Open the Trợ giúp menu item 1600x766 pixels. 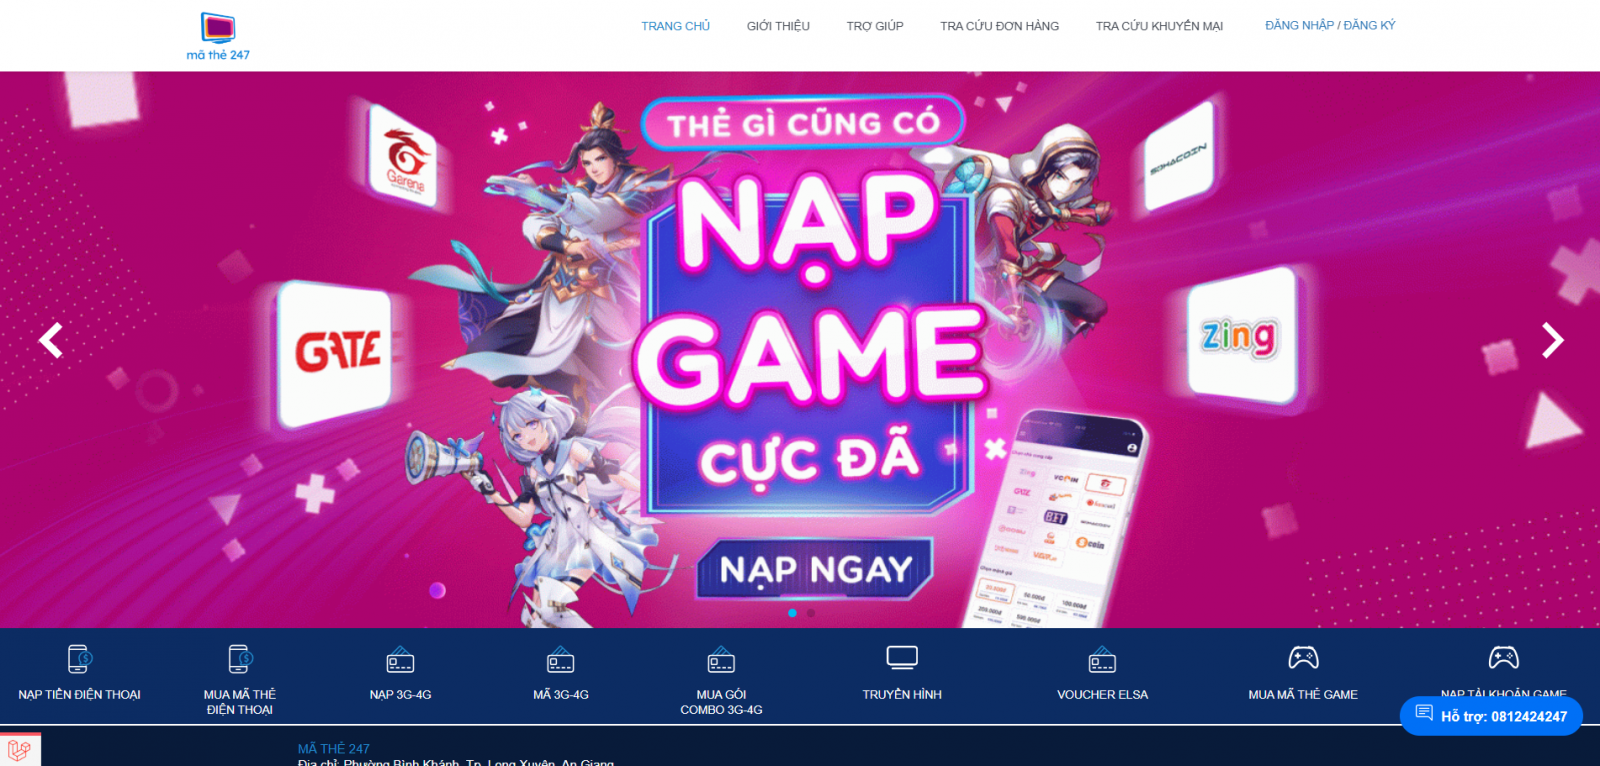875,26
